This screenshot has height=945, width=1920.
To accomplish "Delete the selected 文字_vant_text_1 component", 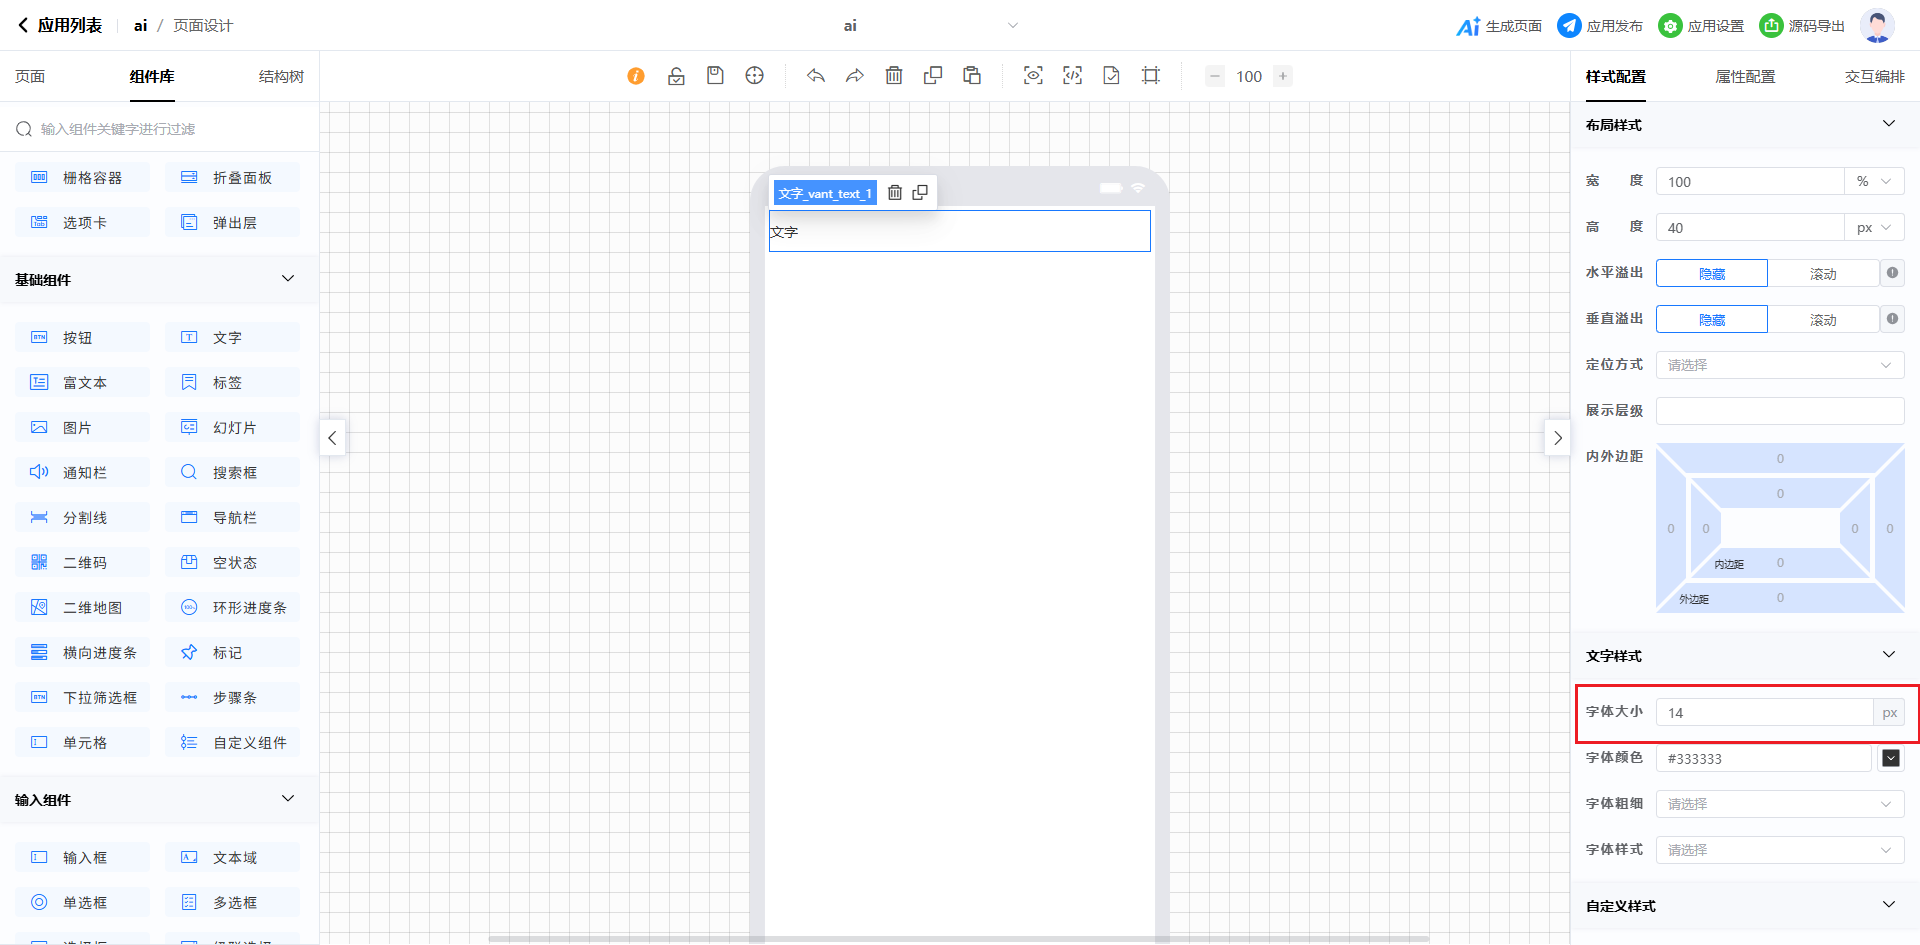I will tap(895, 193).
